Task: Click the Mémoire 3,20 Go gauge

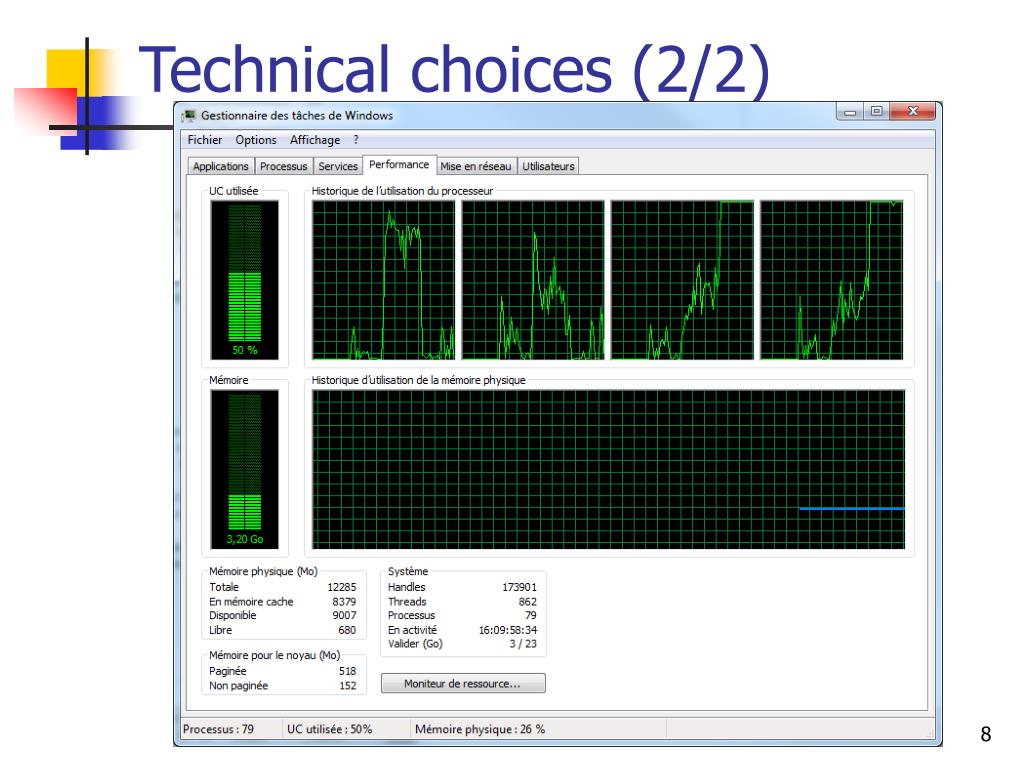Action: [244, 470]
